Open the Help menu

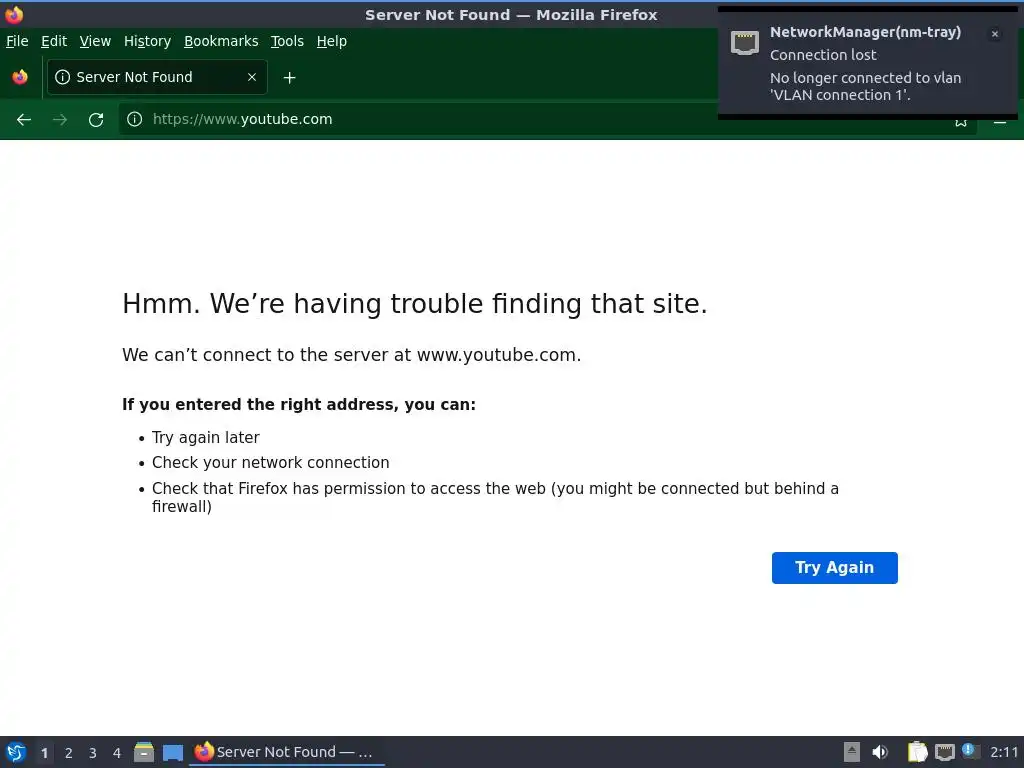tap(332, 41)
